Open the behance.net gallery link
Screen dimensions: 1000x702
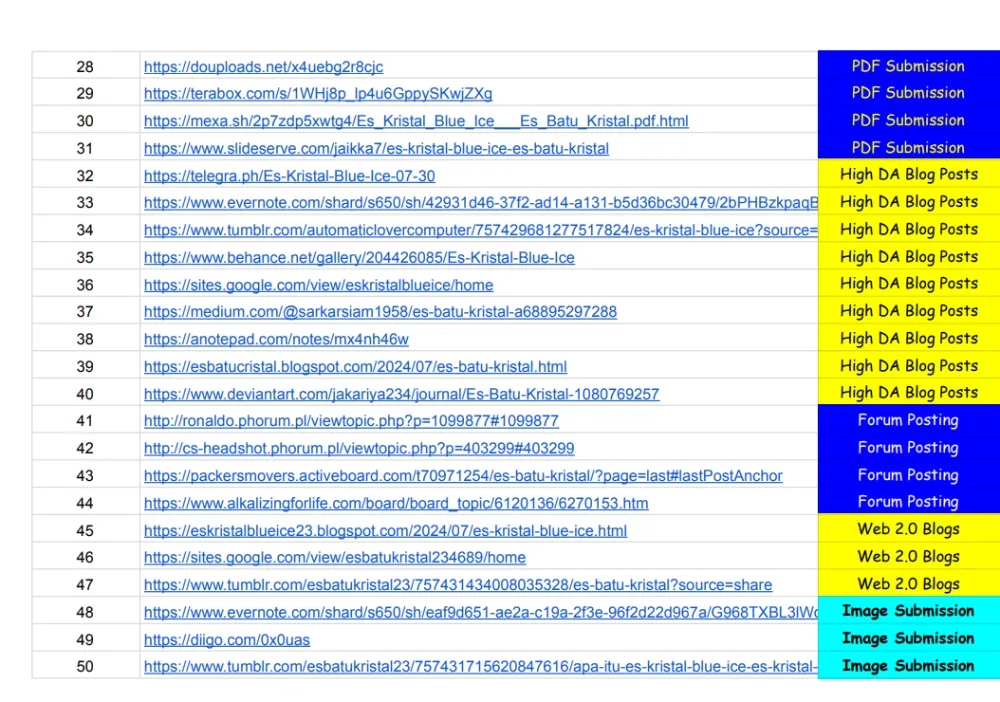point(359,258)
